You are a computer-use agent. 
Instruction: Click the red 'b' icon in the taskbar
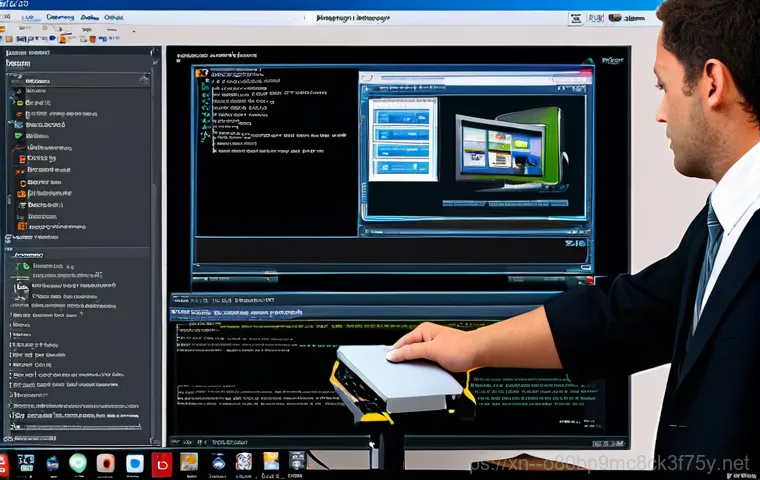click(x=162, y=463)
